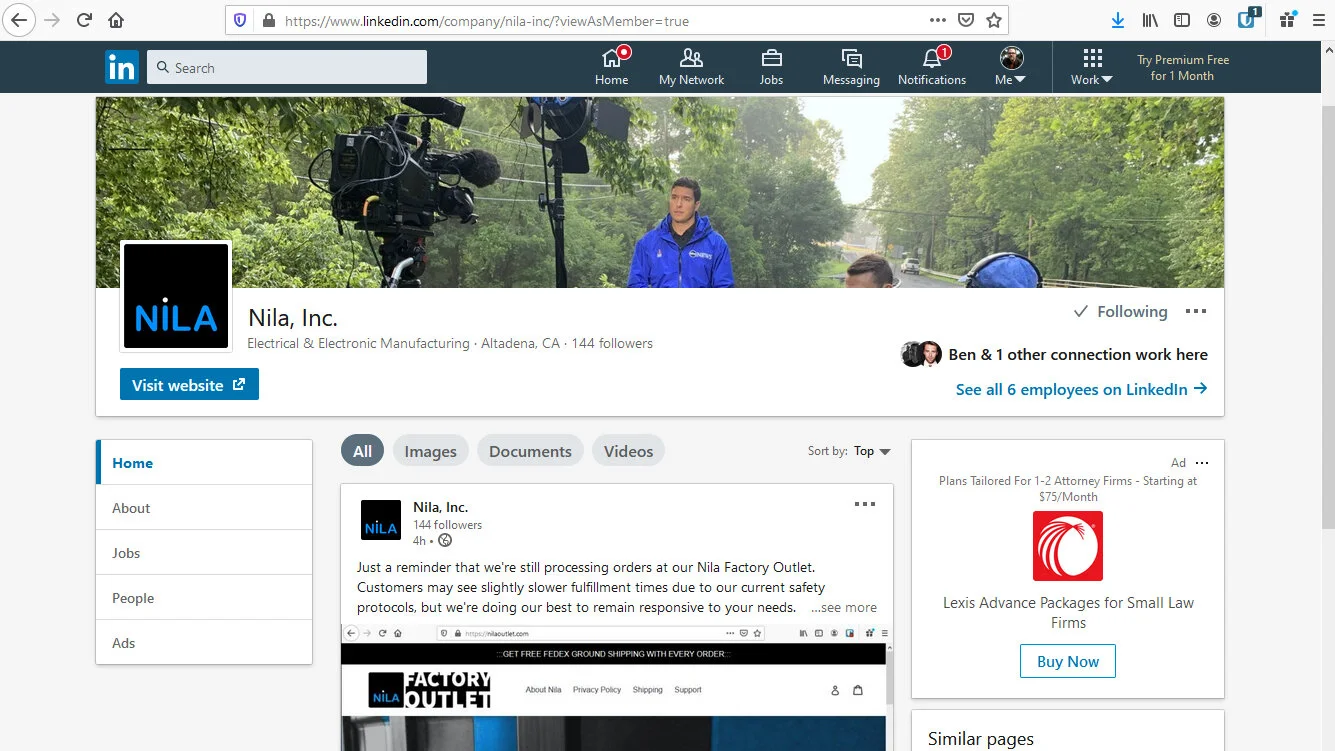1335x751 pixels.
Task: Select the Images posts filter
Action: click(430, 451)
